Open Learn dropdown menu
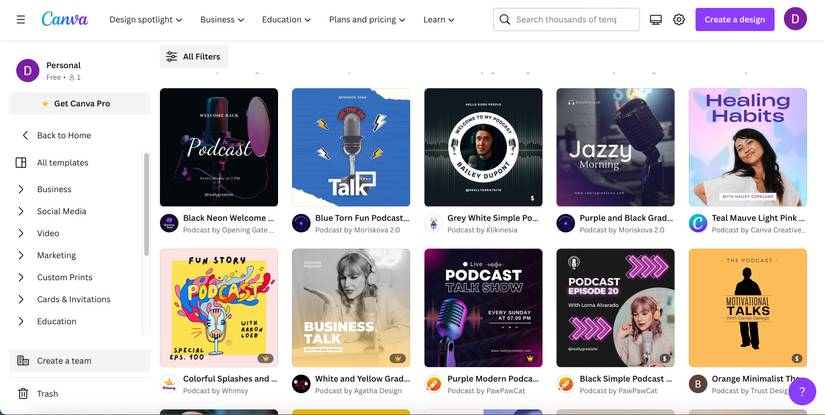 (x=439, y=19)
